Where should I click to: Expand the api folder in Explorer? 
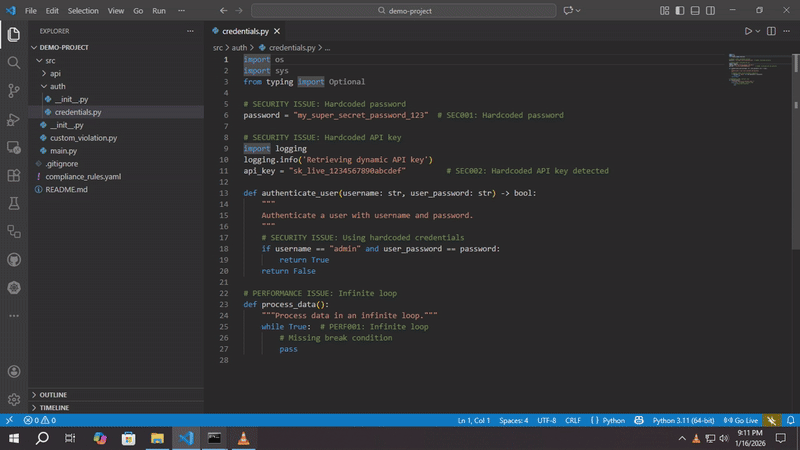point(56,74)
